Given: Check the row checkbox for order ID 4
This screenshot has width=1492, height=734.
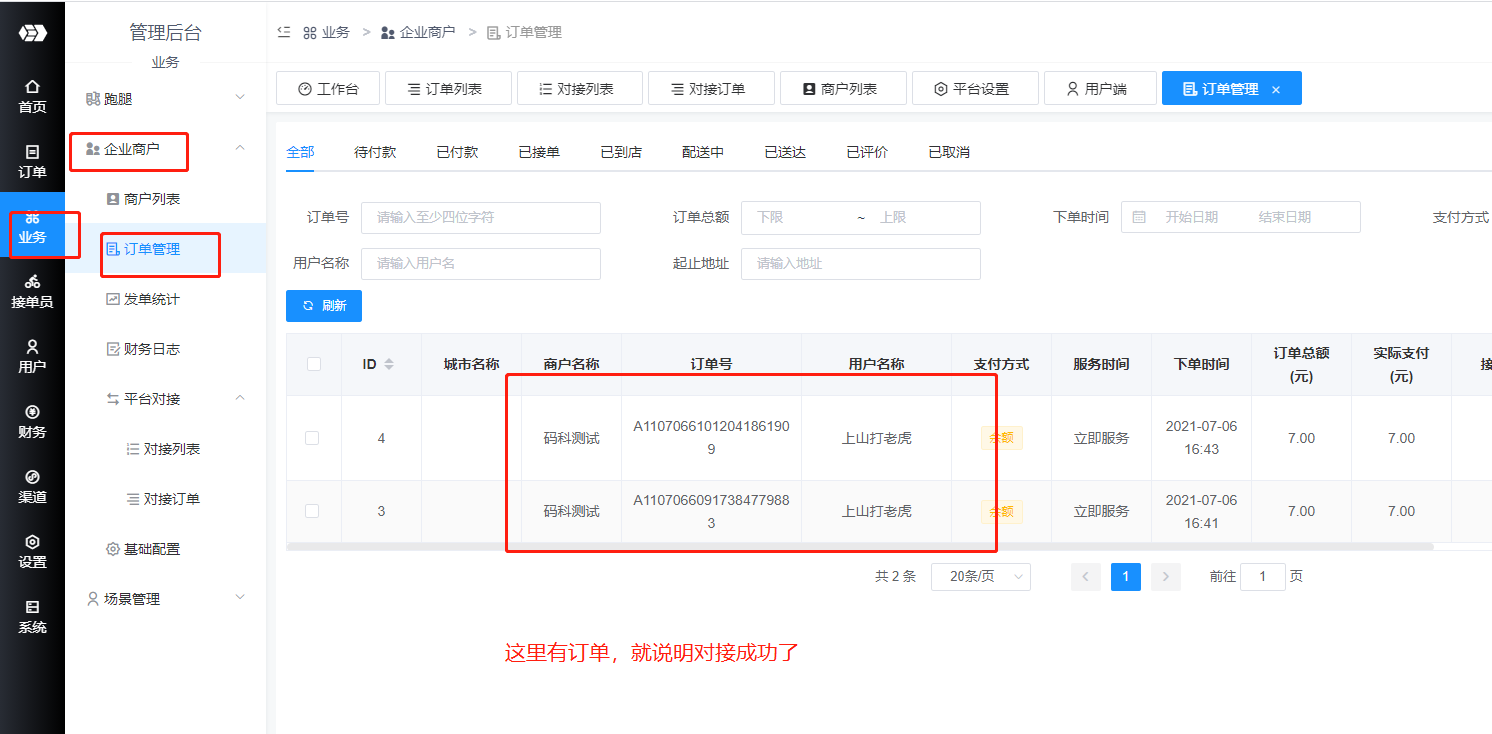Looking at the screenshot, I should pyautogui.click(x=313, y=438).
